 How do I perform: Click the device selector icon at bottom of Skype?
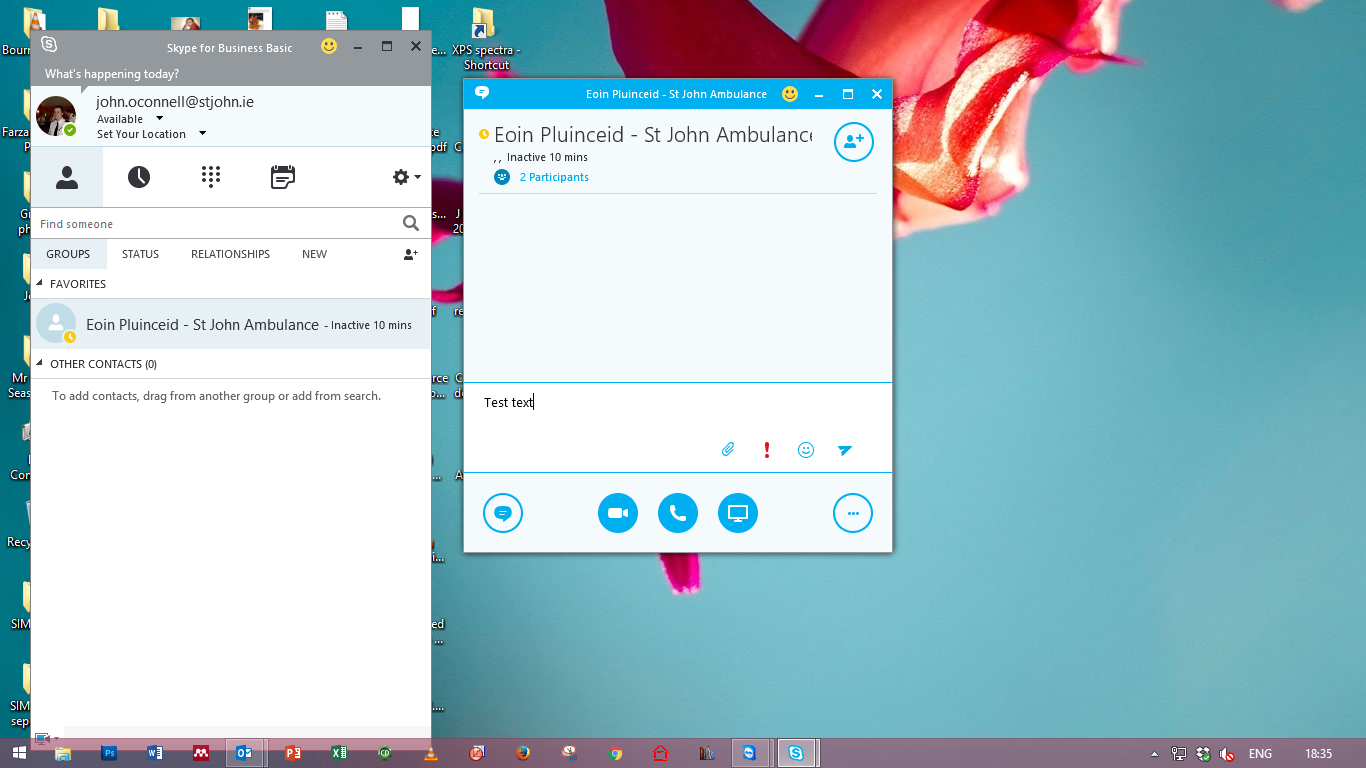click(42, 739)
